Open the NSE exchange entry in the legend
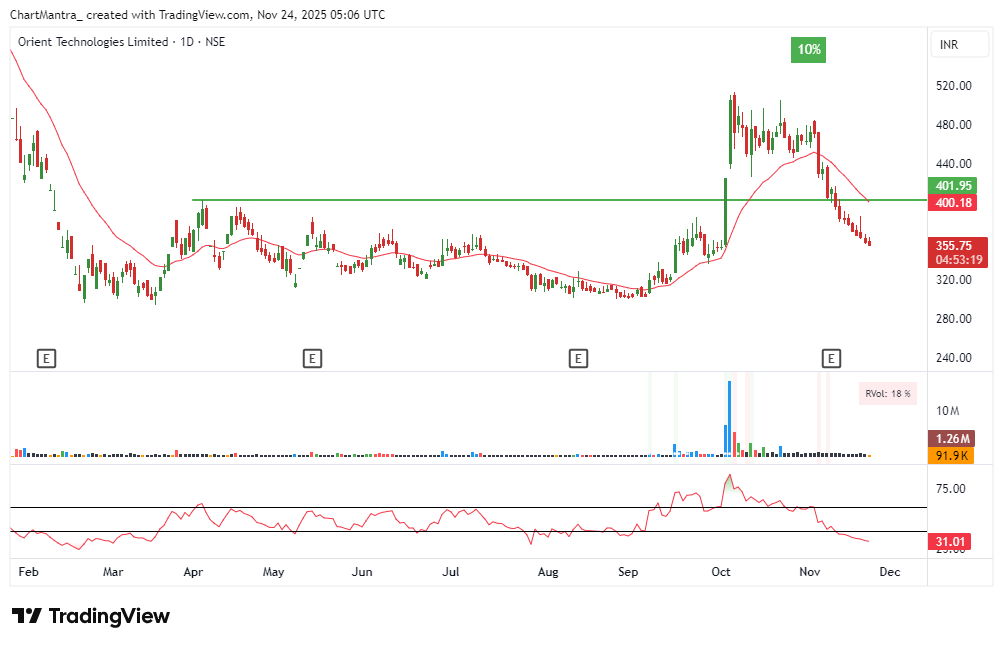The height and width of the screenshot is (646, 1003). point(217,42)
